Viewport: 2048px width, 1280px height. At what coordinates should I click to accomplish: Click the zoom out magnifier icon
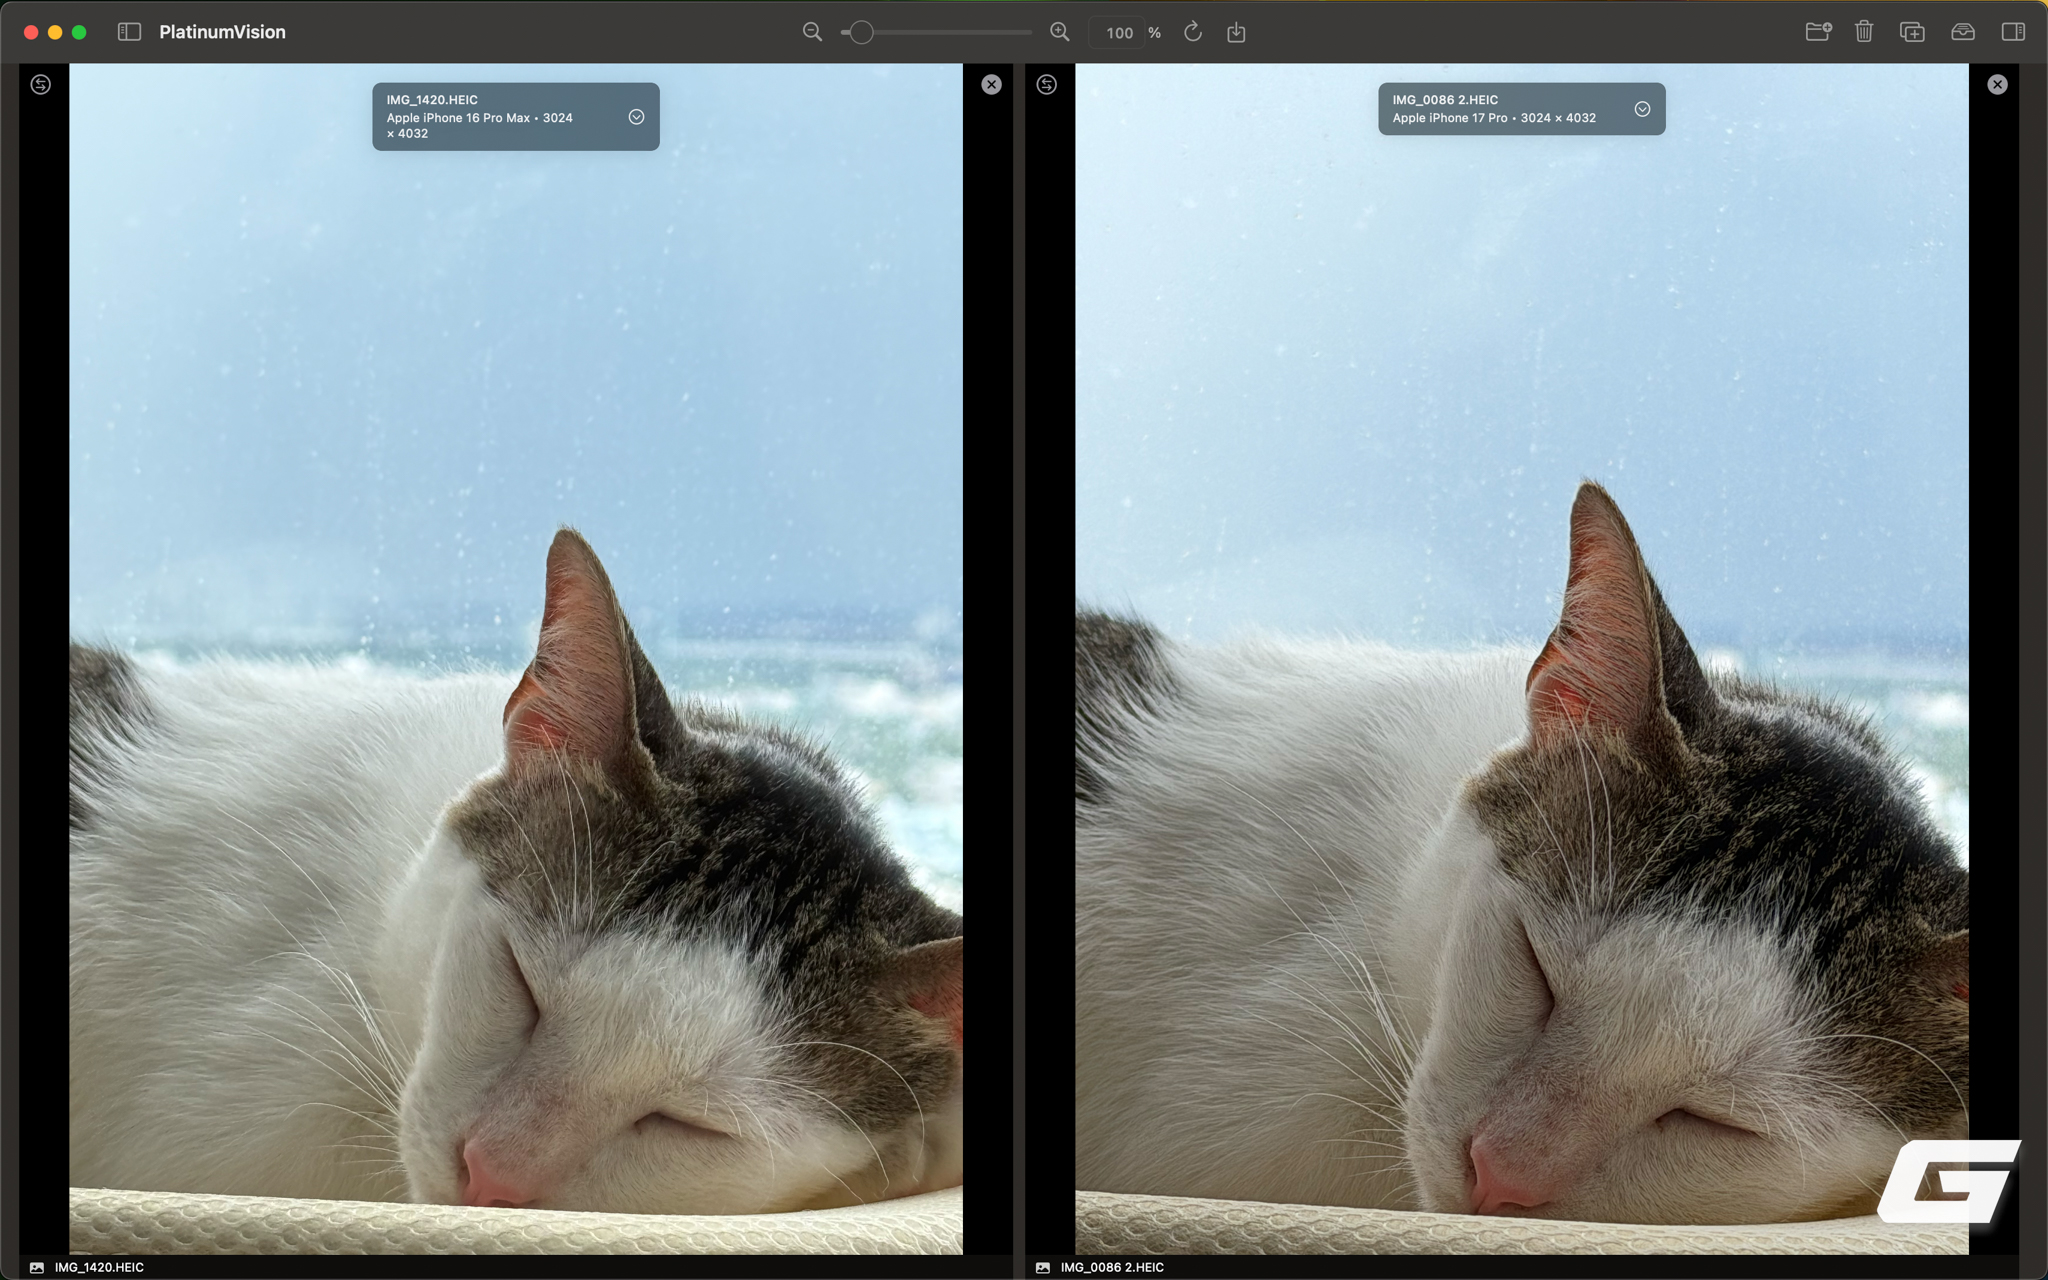pos(812,32)
